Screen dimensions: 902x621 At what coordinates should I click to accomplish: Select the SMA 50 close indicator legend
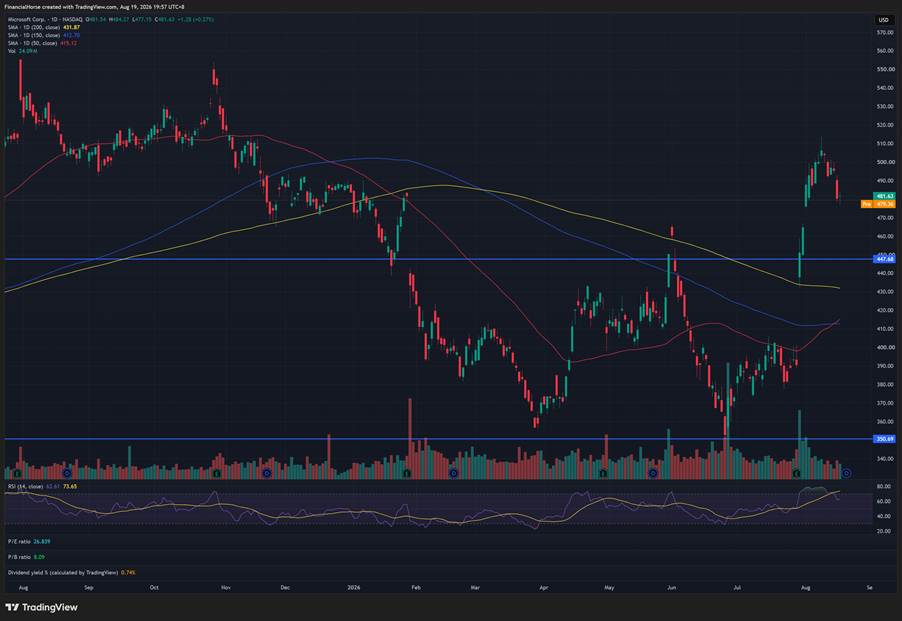coord(43,43)
